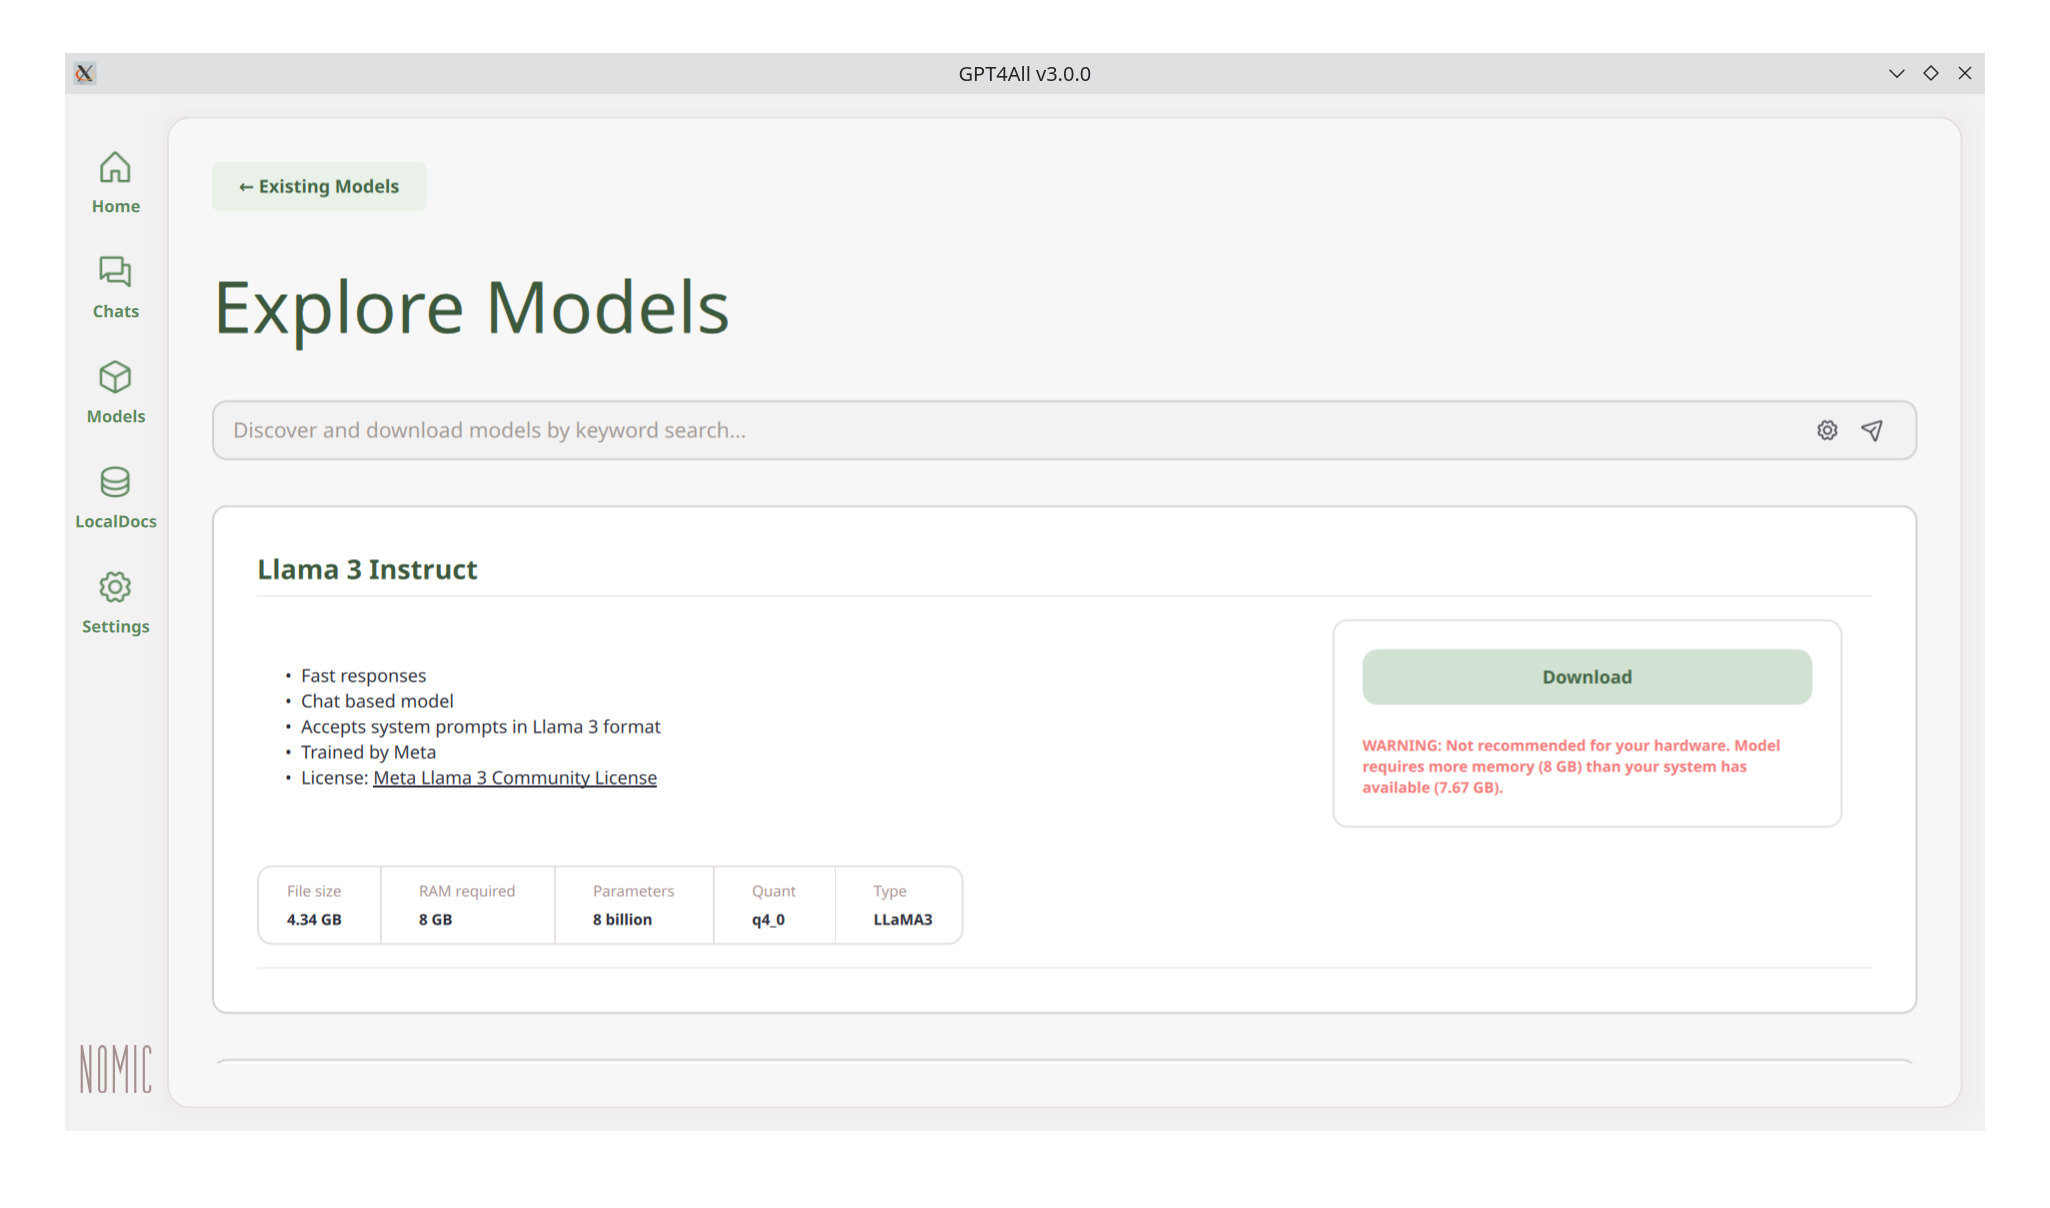Open the Settings view in sidebar
This screenshot has height=1208, width=2050.
point(115,603)
